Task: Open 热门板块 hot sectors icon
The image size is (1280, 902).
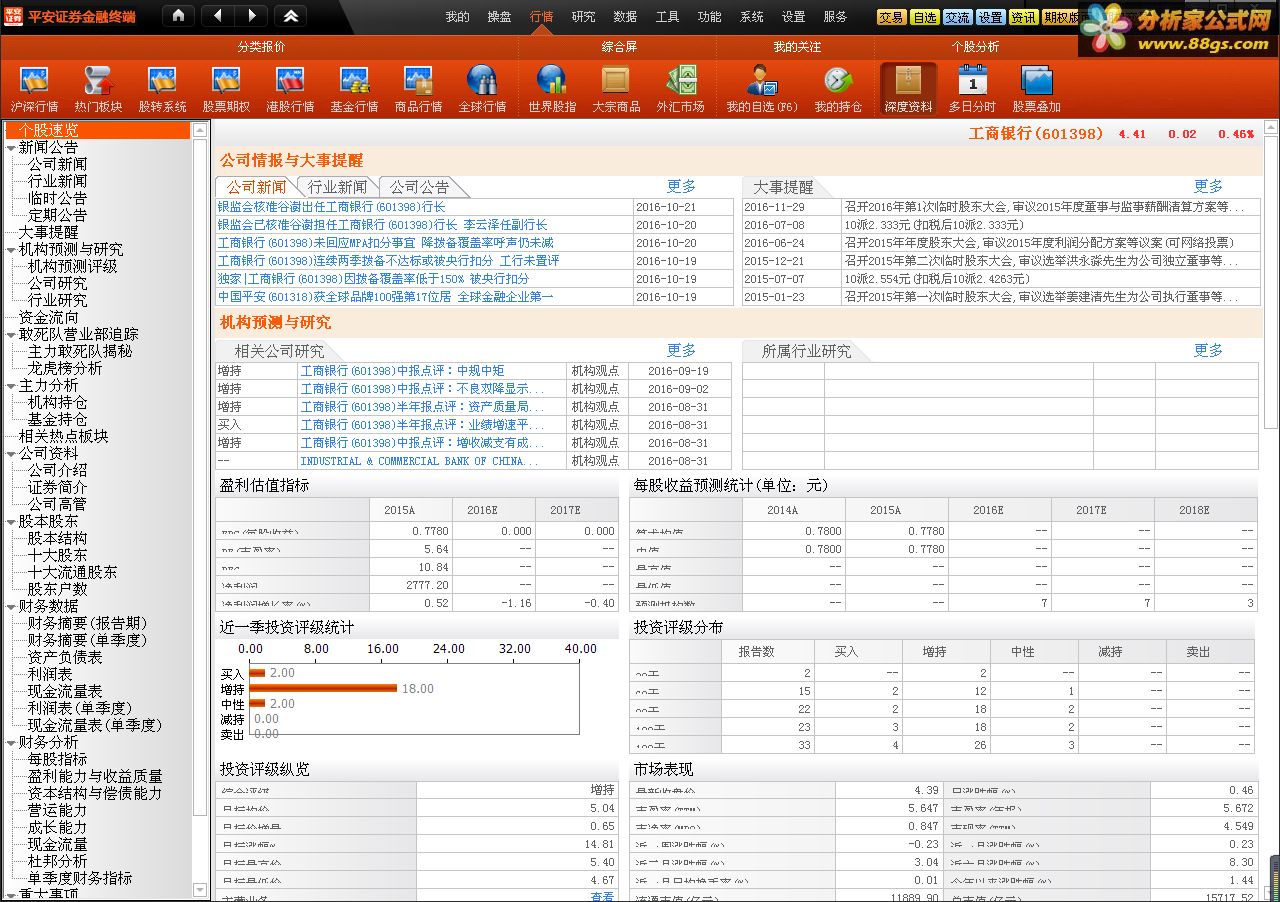Action: click(98, 89)
